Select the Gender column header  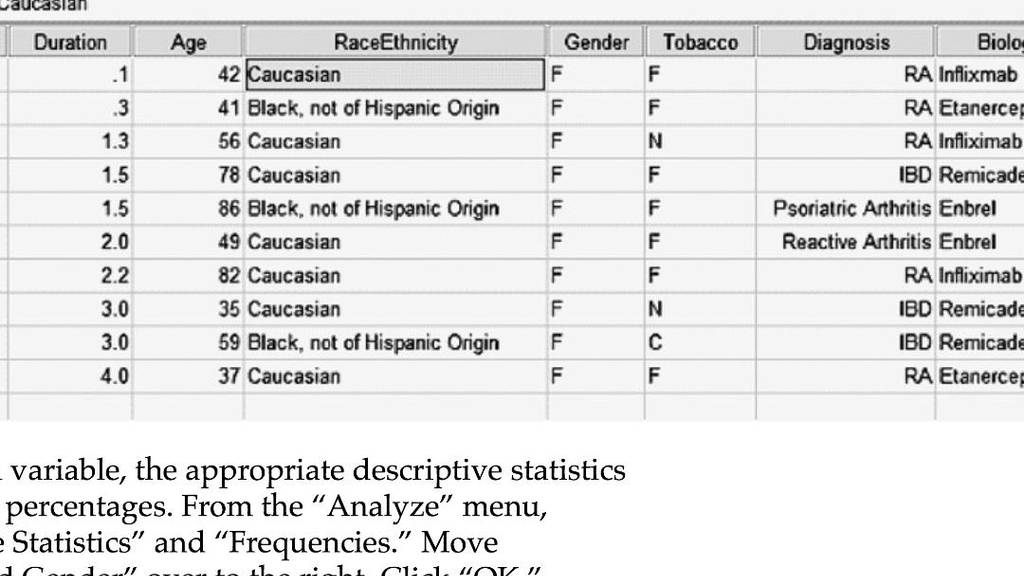point(596,42)
